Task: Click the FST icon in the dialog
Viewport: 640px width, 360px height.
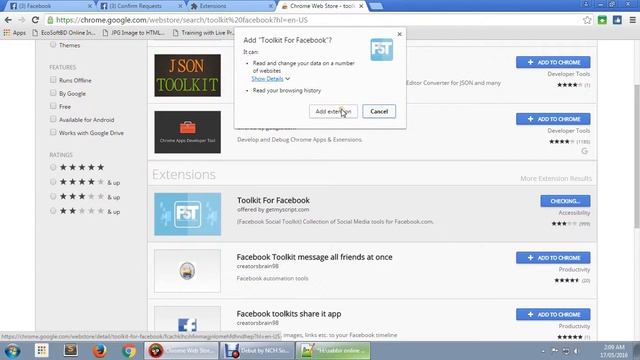Action: (382, 49)
